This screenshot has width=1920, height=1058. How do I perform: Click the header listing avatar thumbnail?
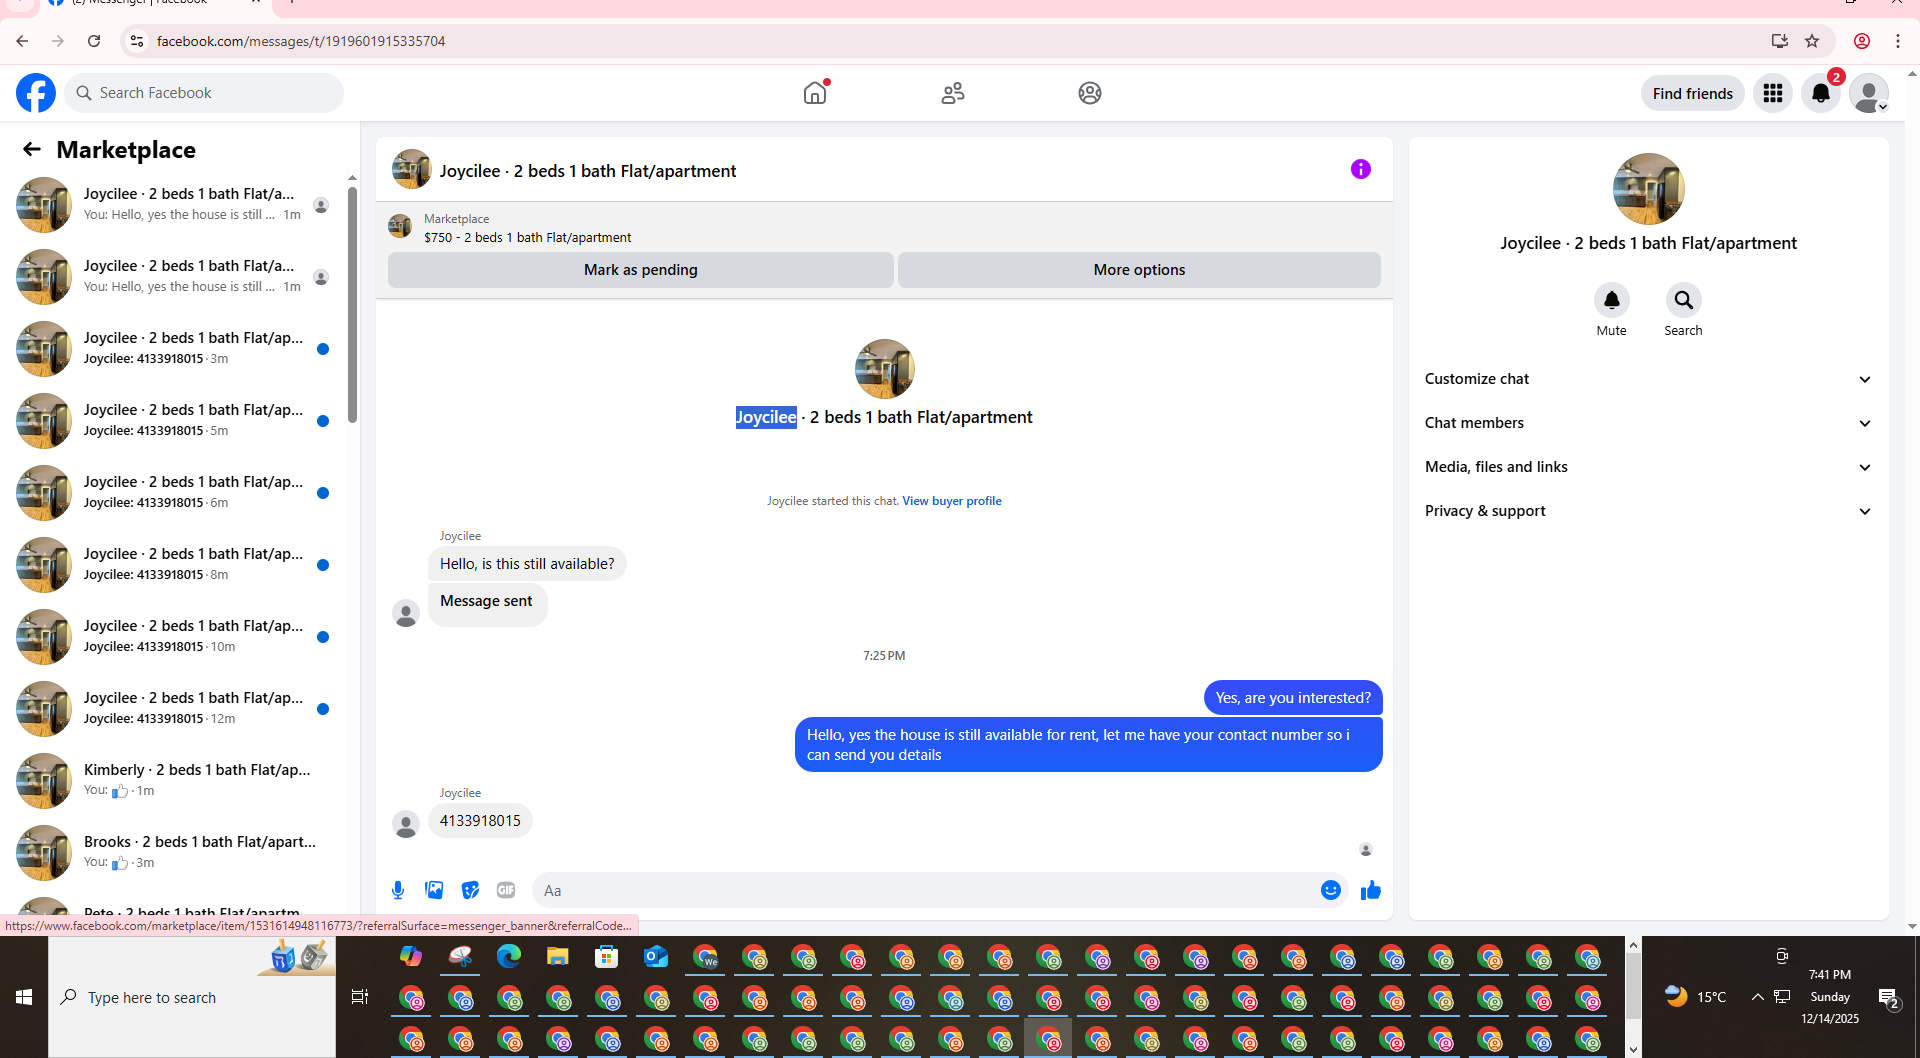tap(411, 169)
